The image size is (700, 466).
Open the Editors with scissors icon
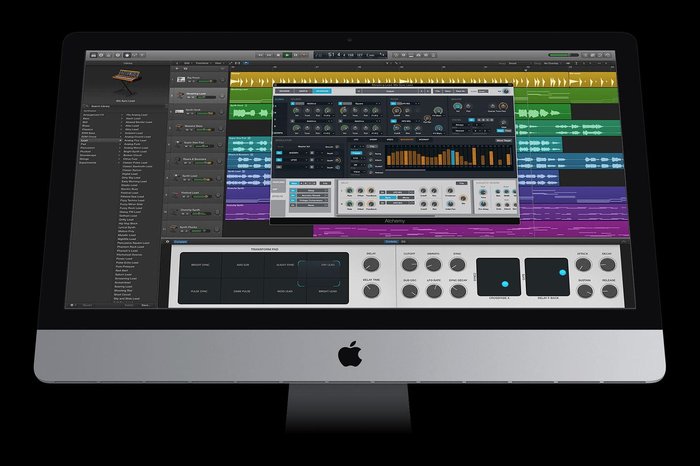(x=142, y=55)
